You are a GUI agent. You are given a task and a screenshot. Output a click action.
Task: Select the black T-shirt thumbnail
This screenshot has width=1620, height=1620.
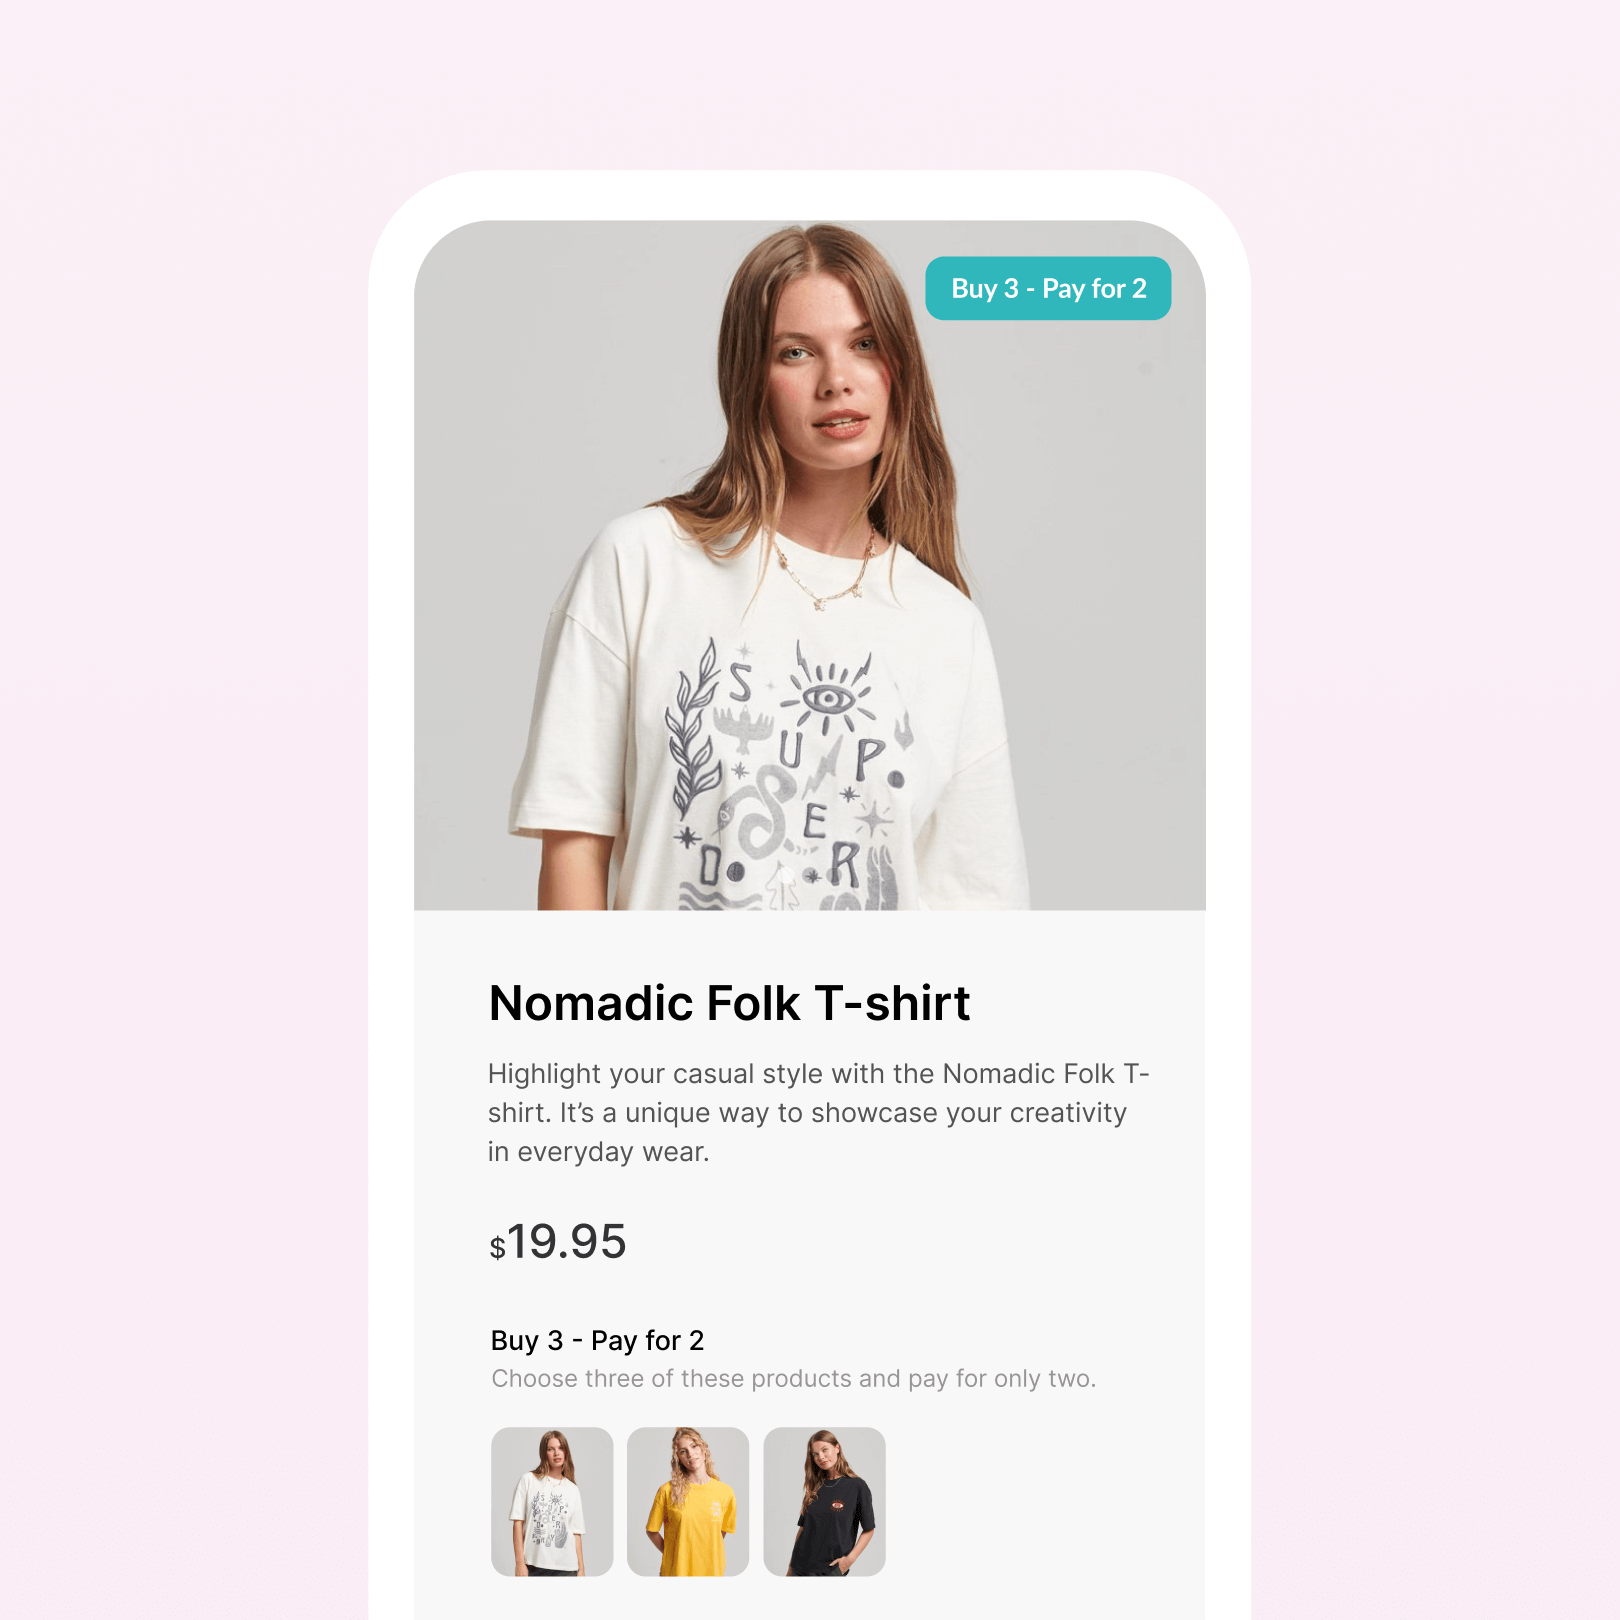point(824,1501)
